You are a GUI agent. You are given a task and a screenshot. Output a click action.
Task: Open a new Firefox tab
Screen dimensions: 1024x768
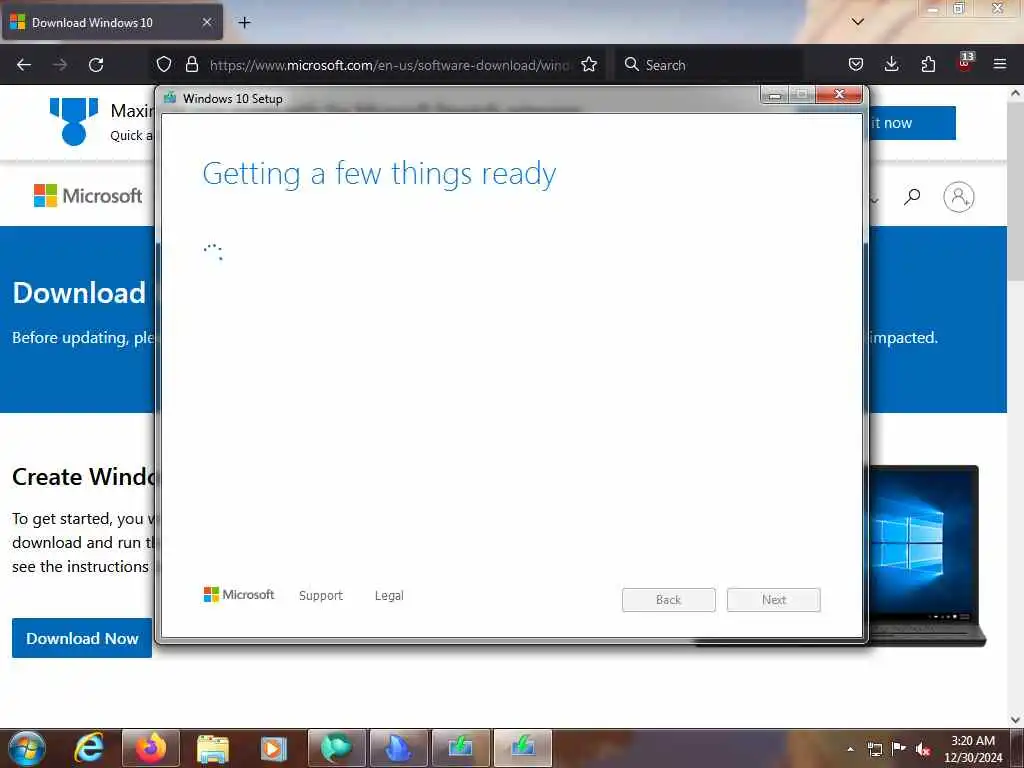pyautogui.click(x=244, y=22)
